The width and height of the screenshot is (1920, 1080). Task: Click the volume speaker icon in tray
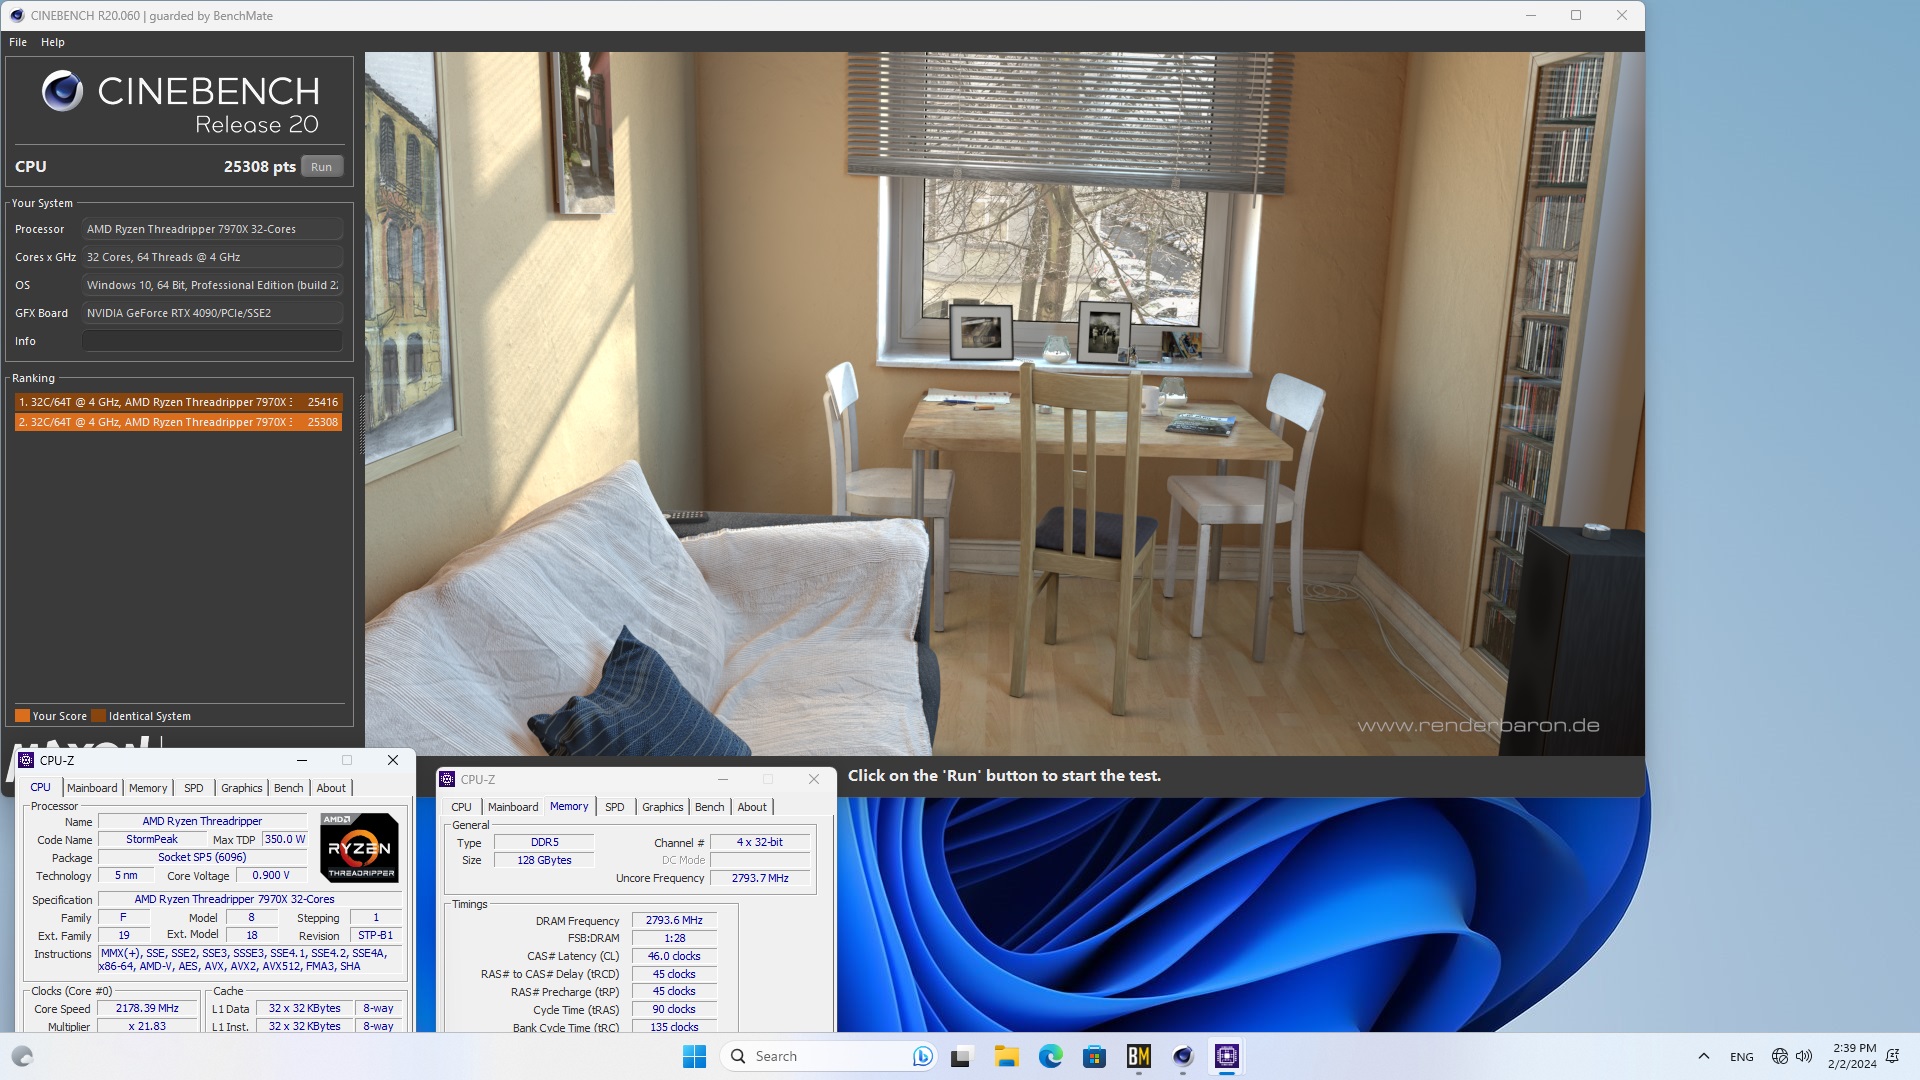point(1804,1056)
